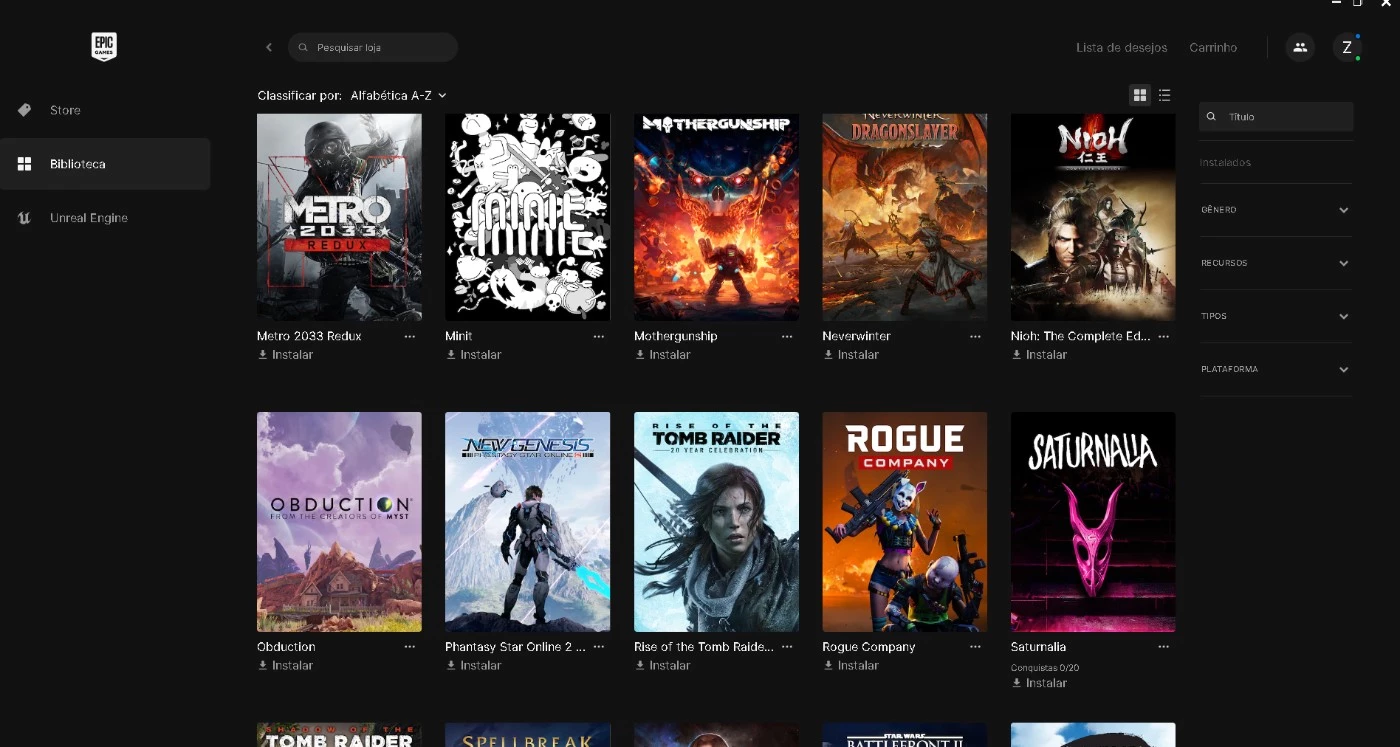The image size is (1400, 747).
Task: Click the Saturnalia Conquistas 0/20 text
Action: (x=1045, y=667)
